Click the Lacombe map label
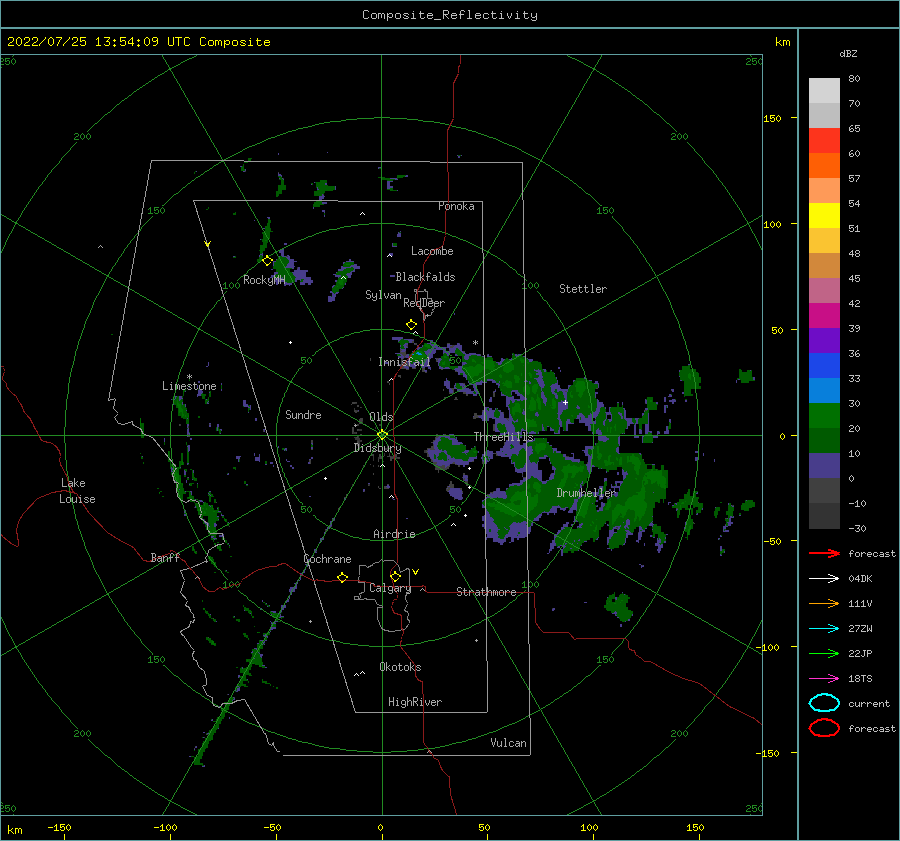 click(432, 251)
